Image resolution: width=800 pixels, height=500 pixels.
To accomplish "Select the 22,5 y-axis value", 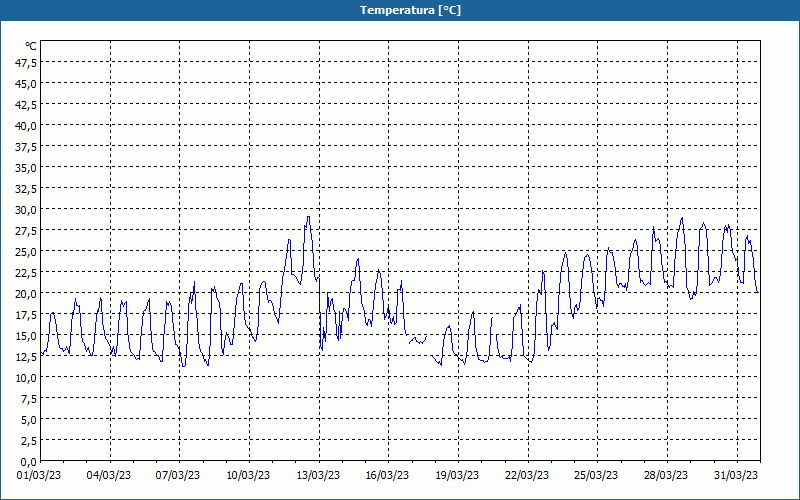I will (27, 272).
